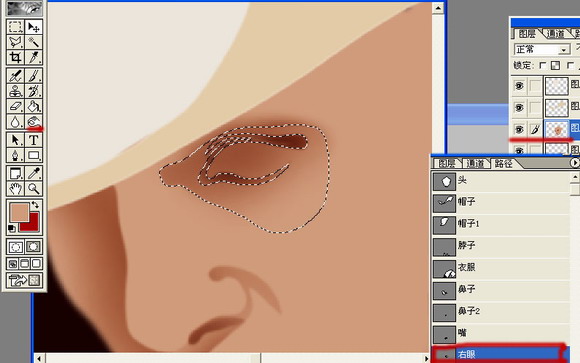Image resolution: width=580 pixels, height=363 pixels.
Task: Switch to Quick Mask edit mode
Action: pyautogui.click(x=34, y=247)
